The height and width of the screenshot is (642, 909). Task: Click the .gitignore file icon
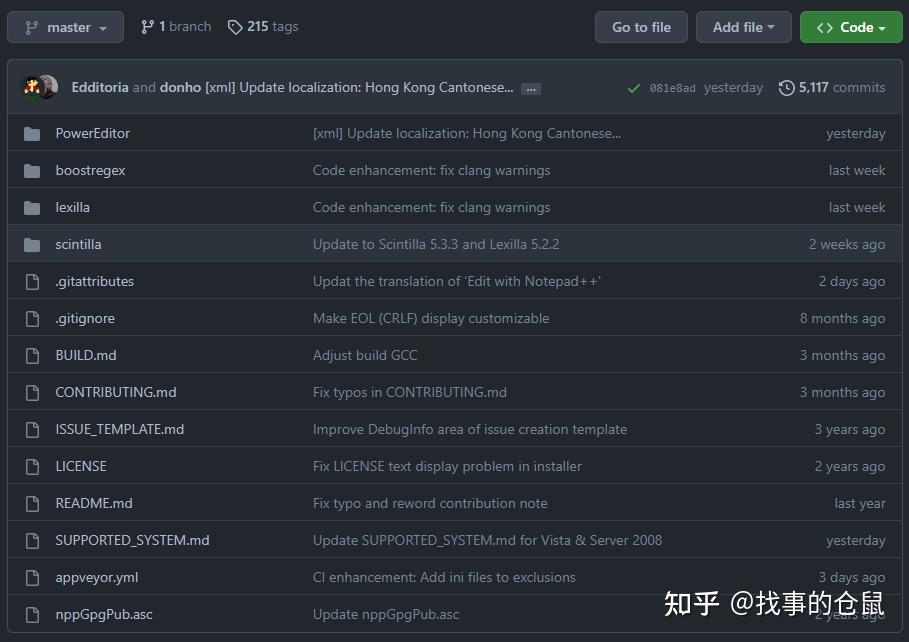click(x=32, y=319)
